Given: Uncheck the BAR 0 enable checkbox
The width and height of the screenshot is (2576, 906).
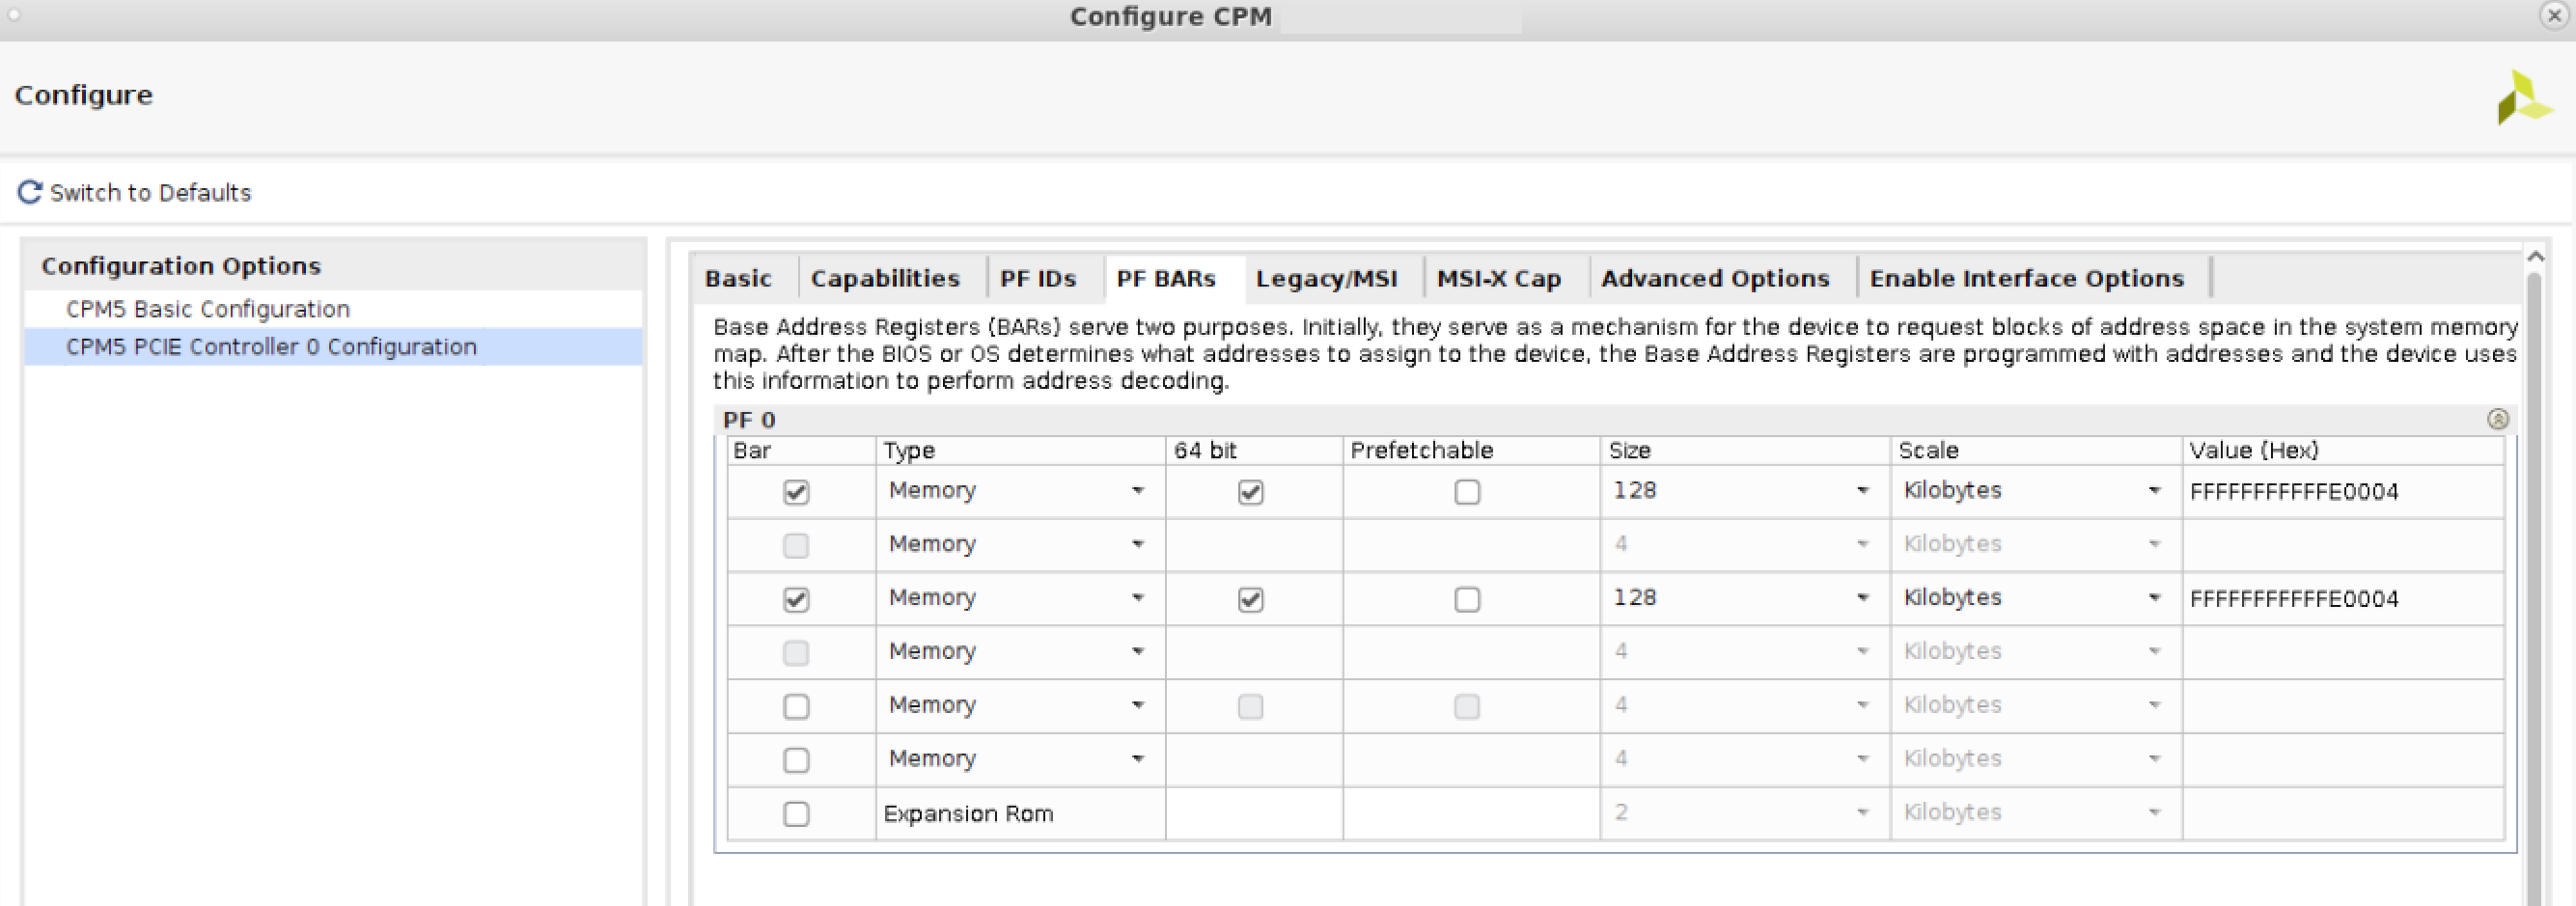Looking at the screenshot, I should click(x=796, y=491).
